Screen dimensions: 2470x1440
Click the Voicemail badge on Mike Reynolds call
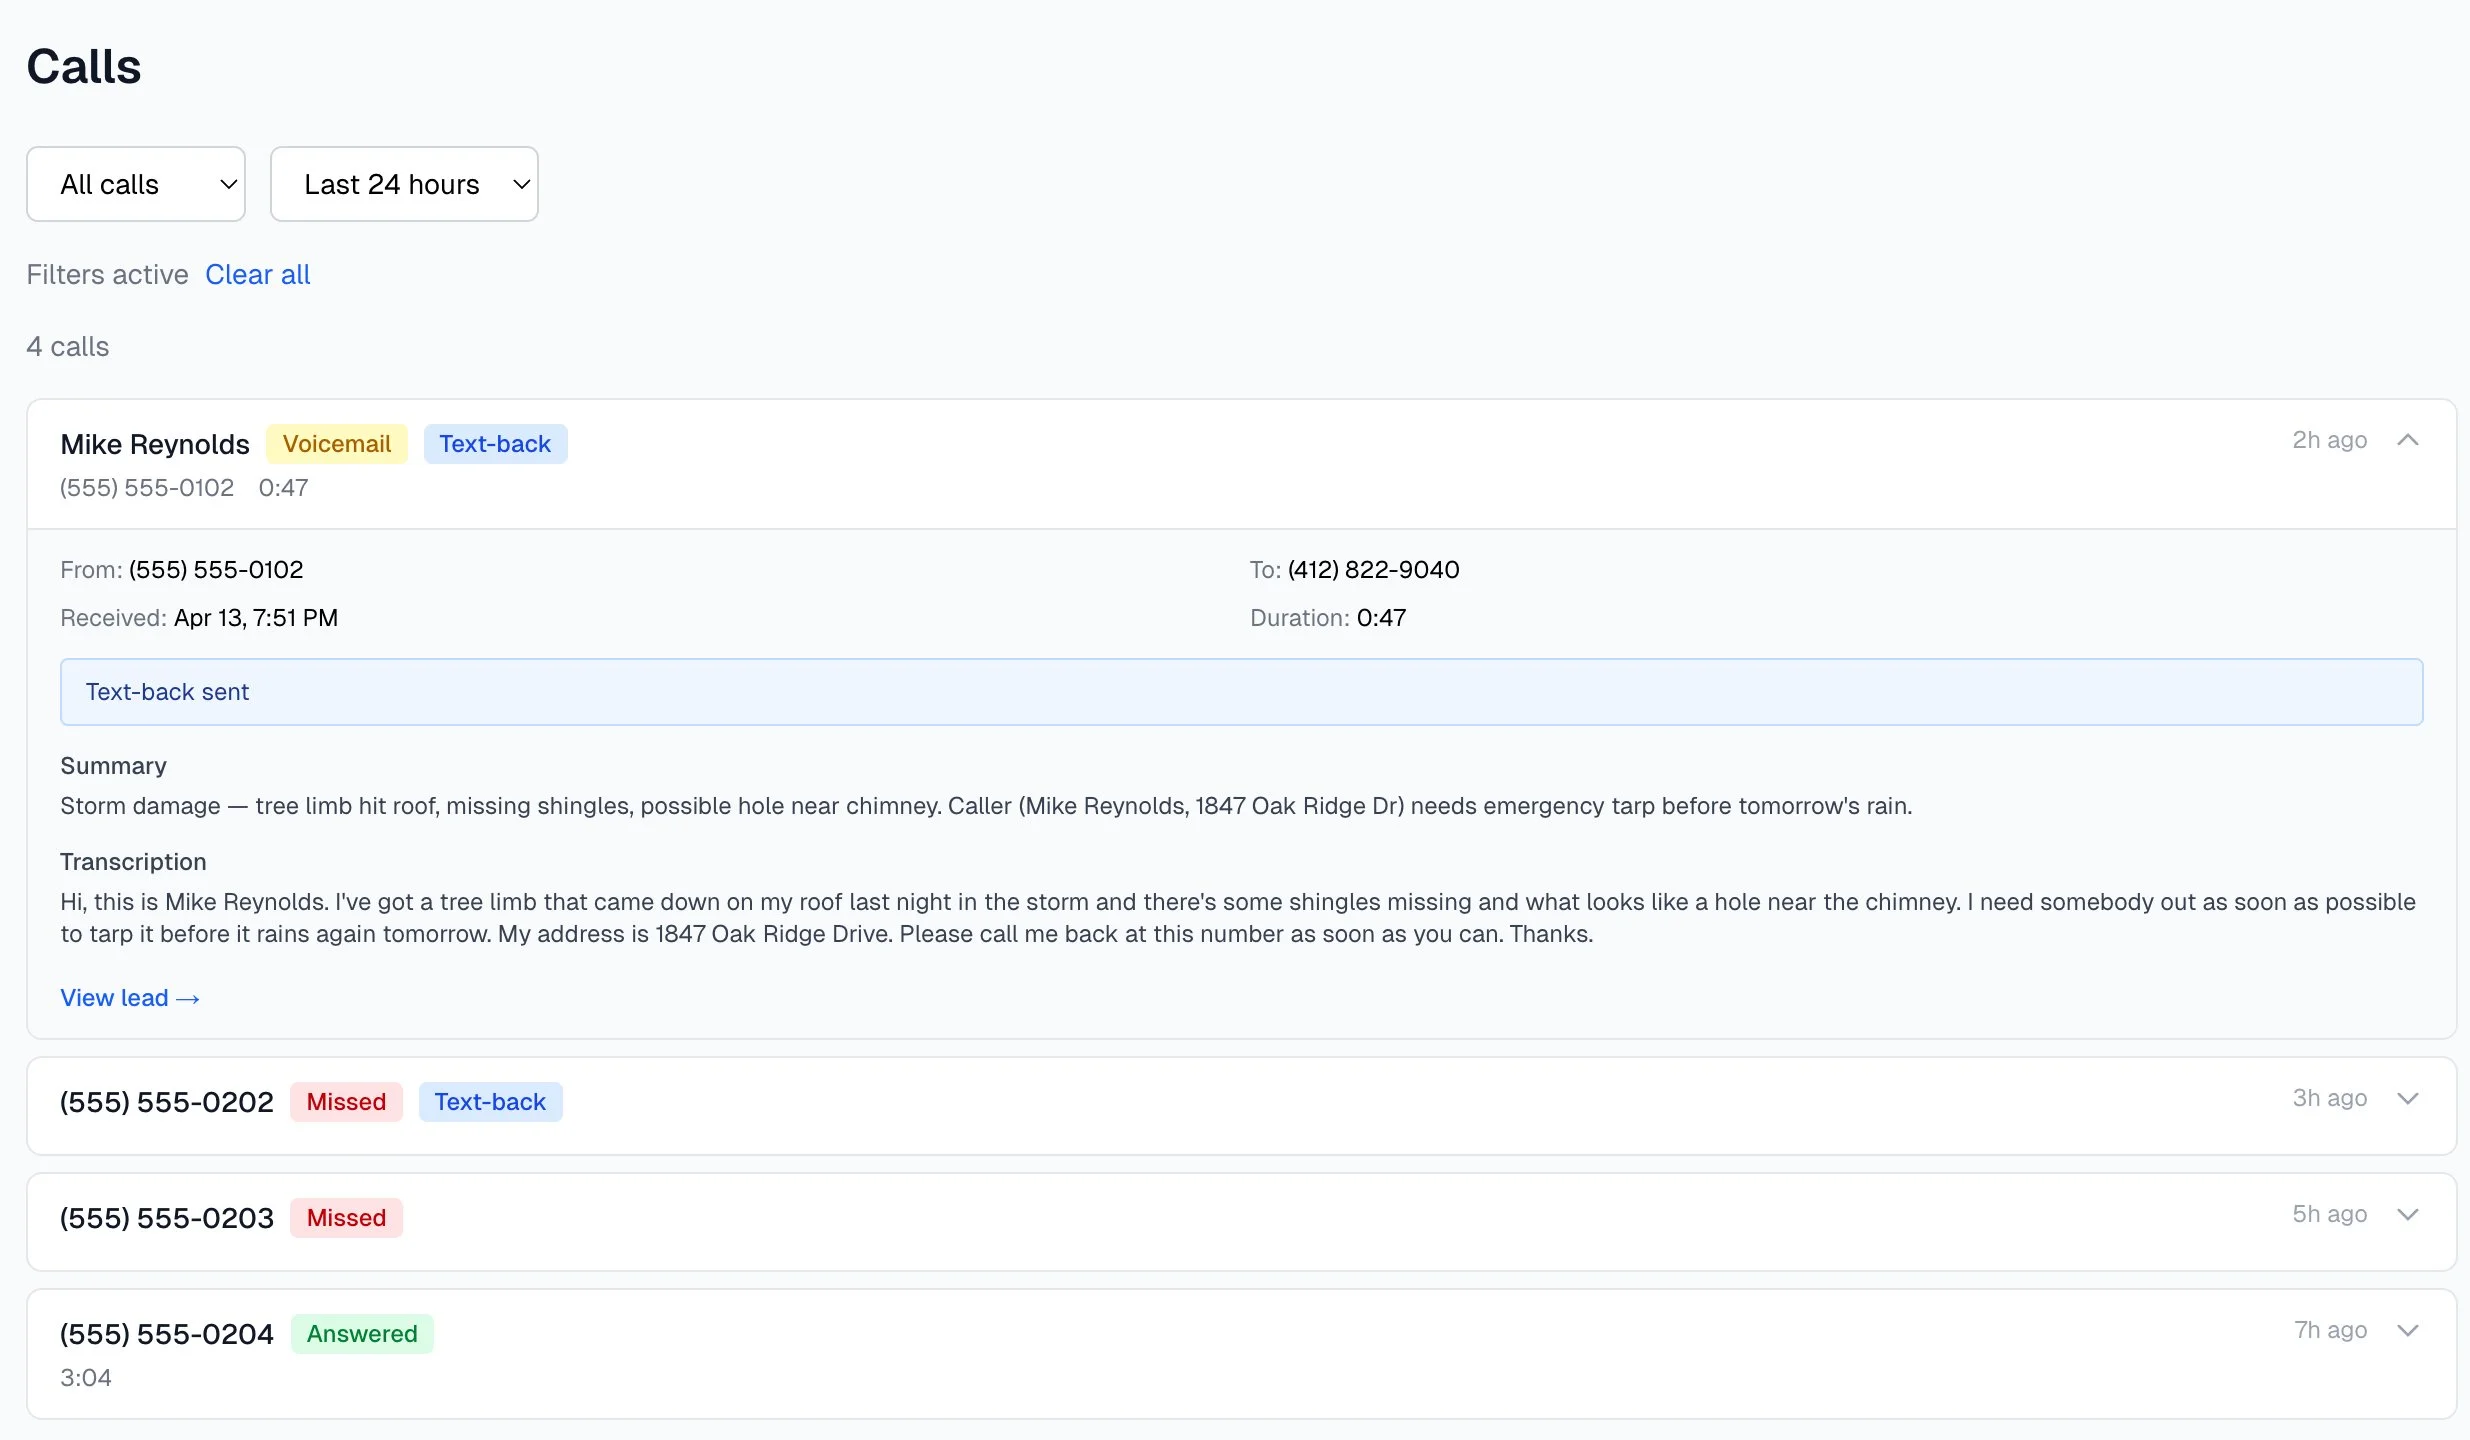click(x=337, y=443)
